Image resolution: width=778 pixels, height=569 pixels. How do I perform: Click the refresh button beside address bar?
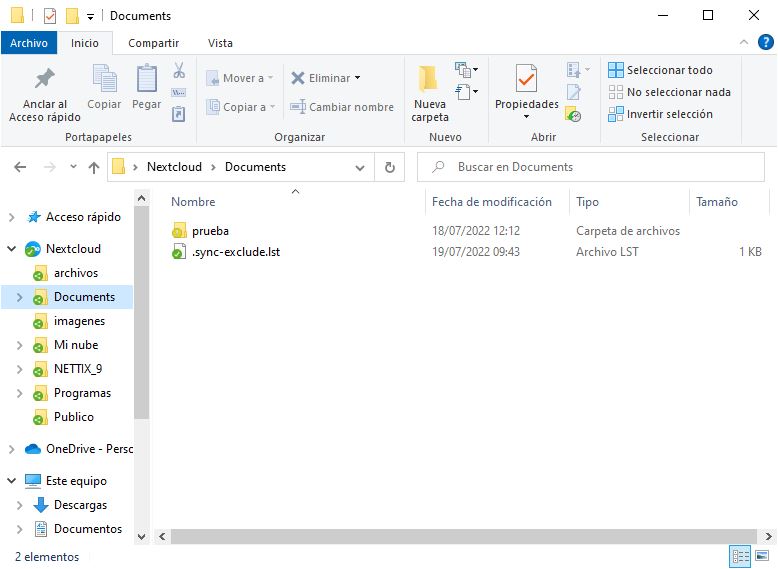click(x=389, y=167)
